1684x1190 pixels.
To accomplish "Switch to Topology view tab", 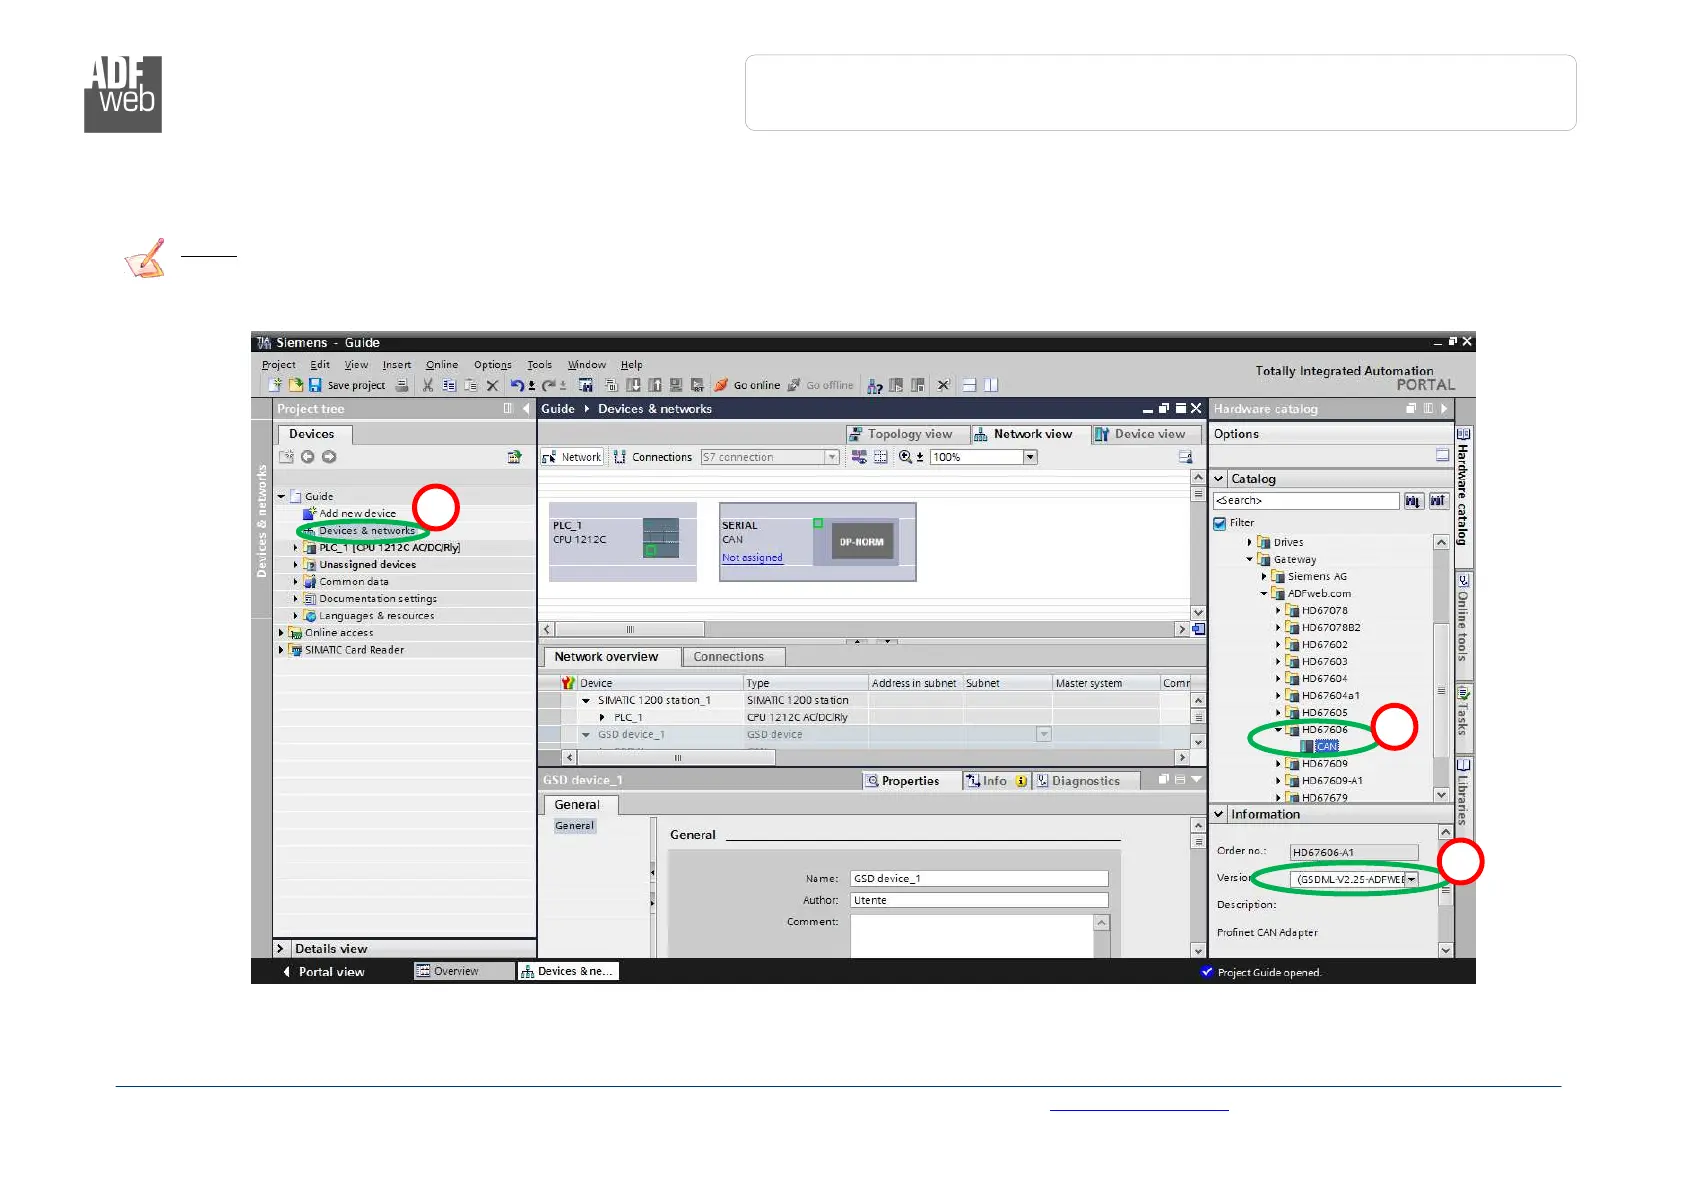I will pyautogui.click(x=907, y=434).
